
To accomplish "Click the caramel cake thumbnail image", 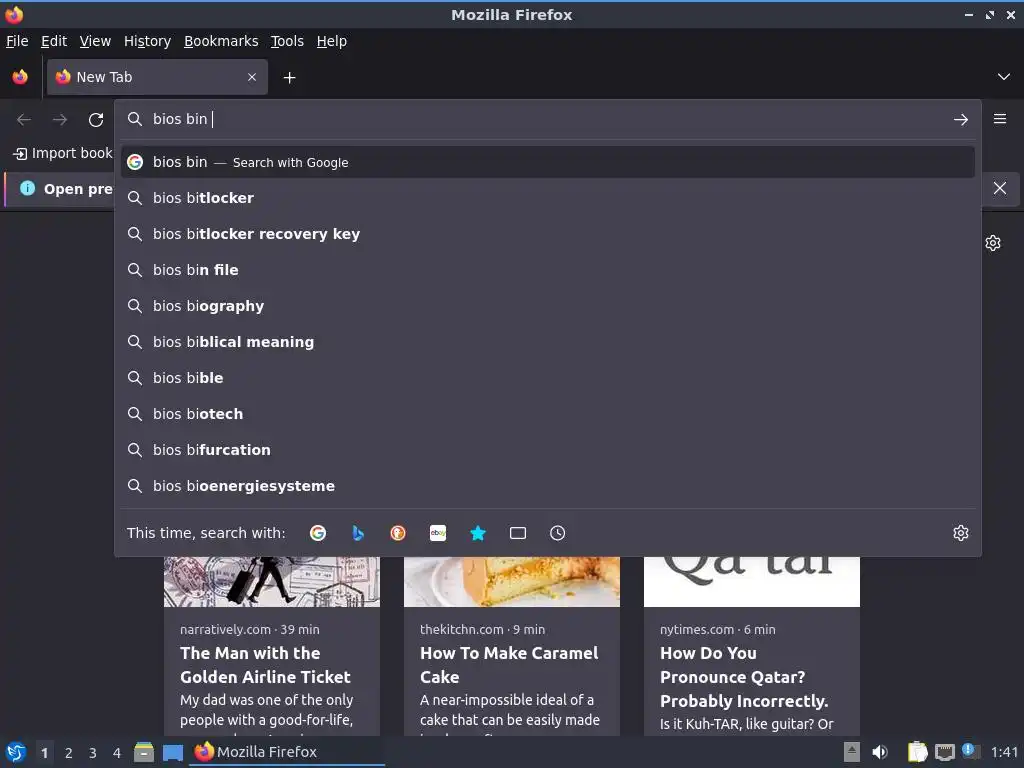I will [x=512, y=581].
